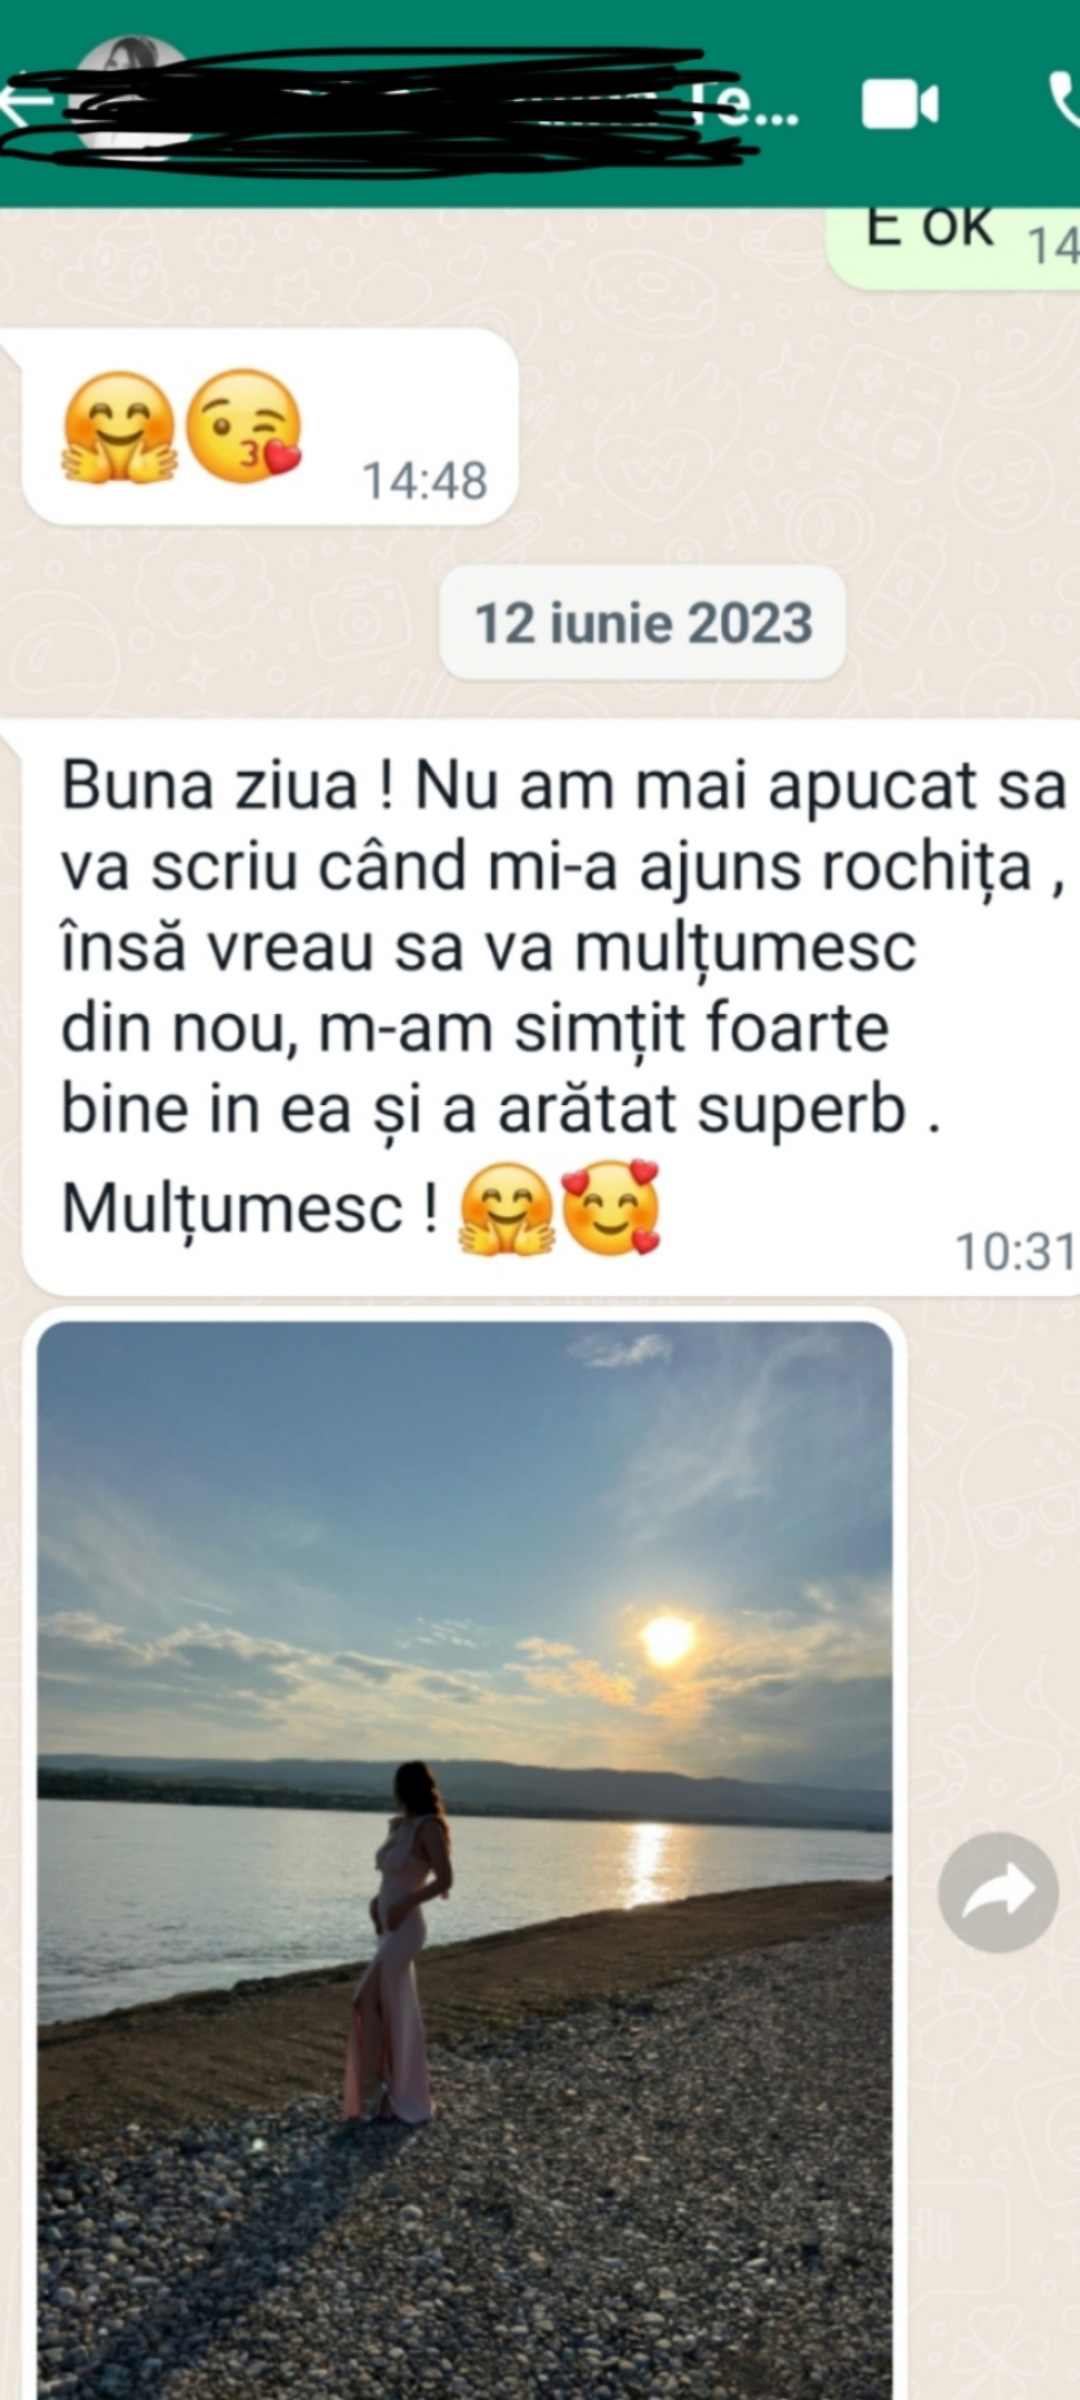The height and width of the screenshot is (2400, 1080).
Task: Tap the "12 iunie 2023" date chip
Action: 643,623
